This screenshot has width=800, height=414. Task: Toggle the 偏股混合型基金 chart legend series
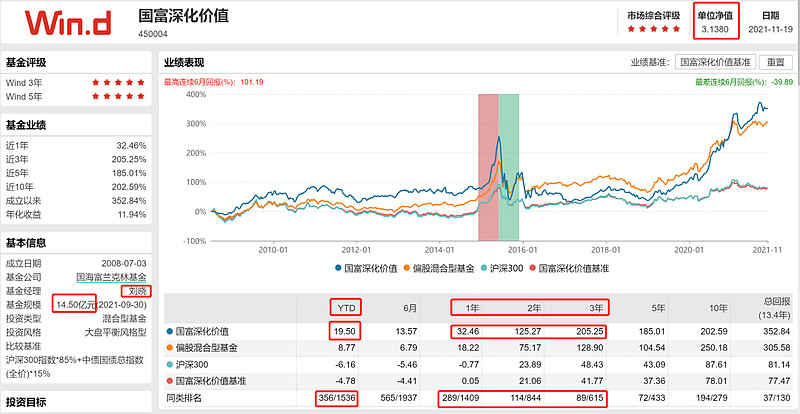click(439, 268)
